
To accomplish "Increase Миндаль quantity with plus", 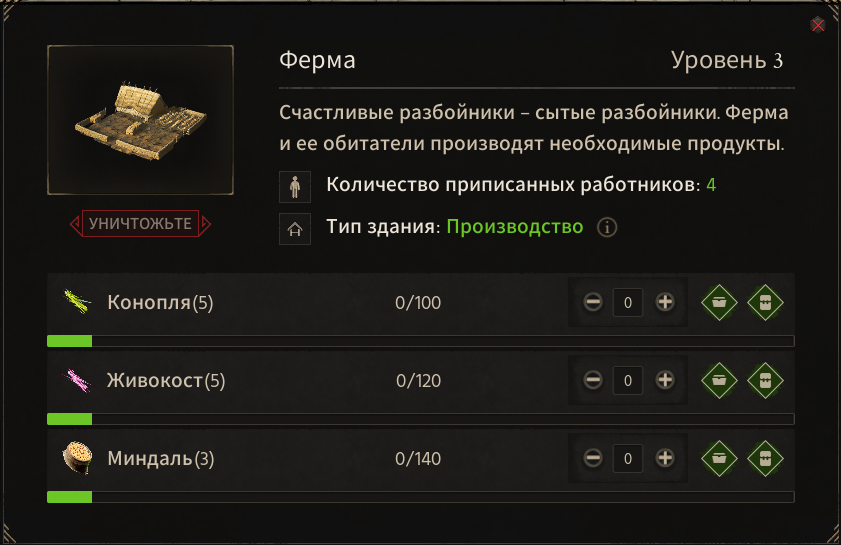I will (x=665, y=458).
